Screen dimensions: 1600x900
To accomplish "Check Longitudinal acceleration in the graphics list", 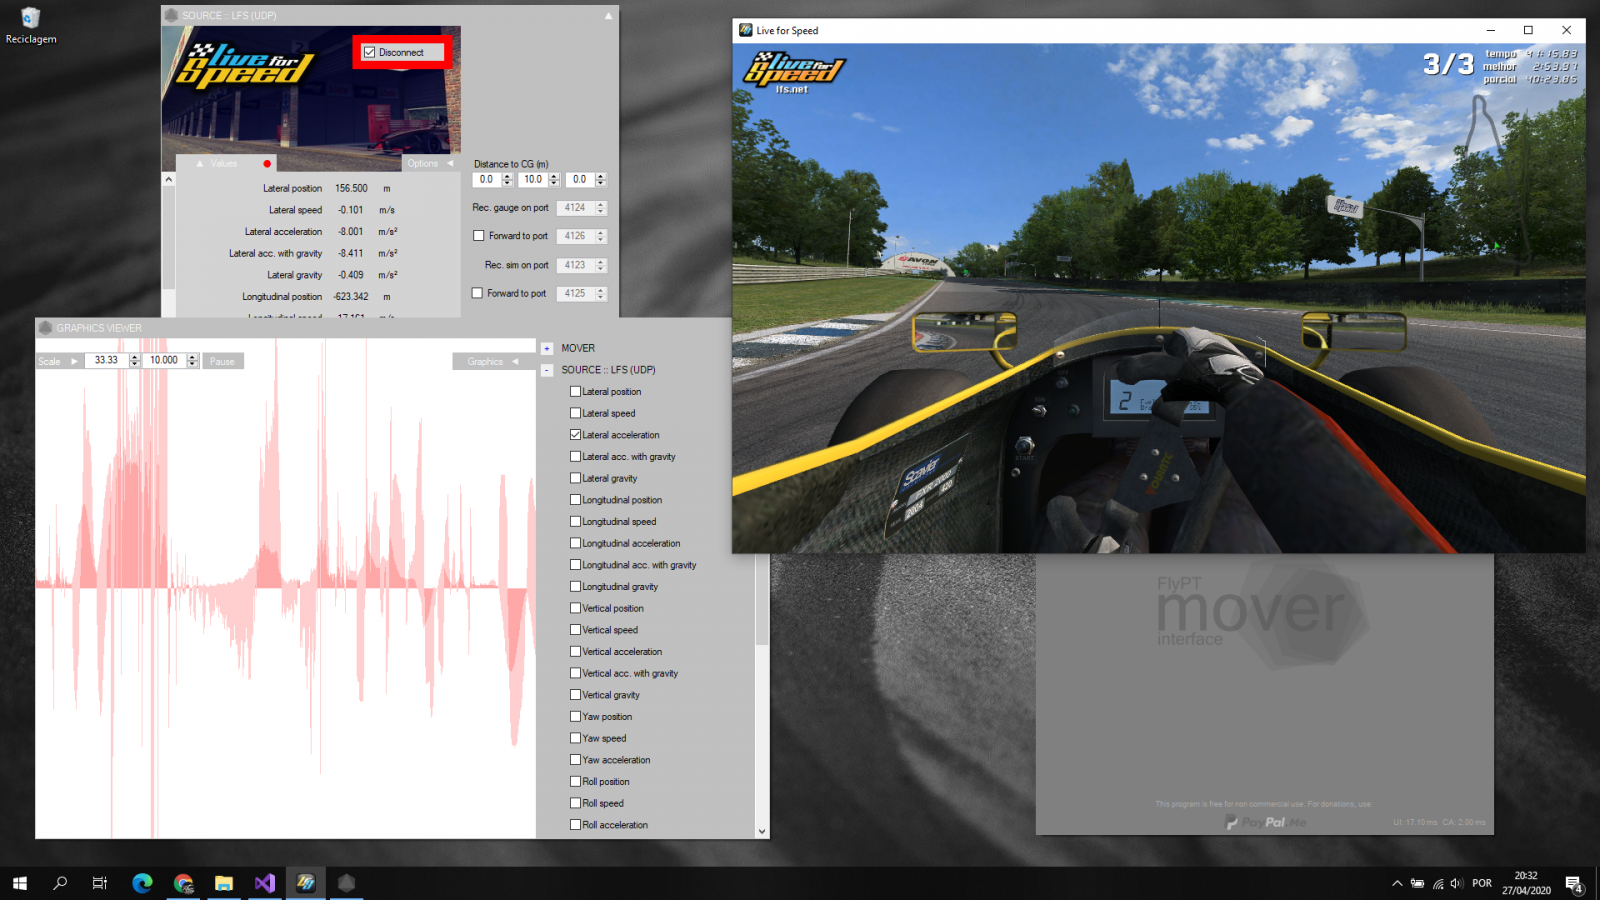I will 575,543.
